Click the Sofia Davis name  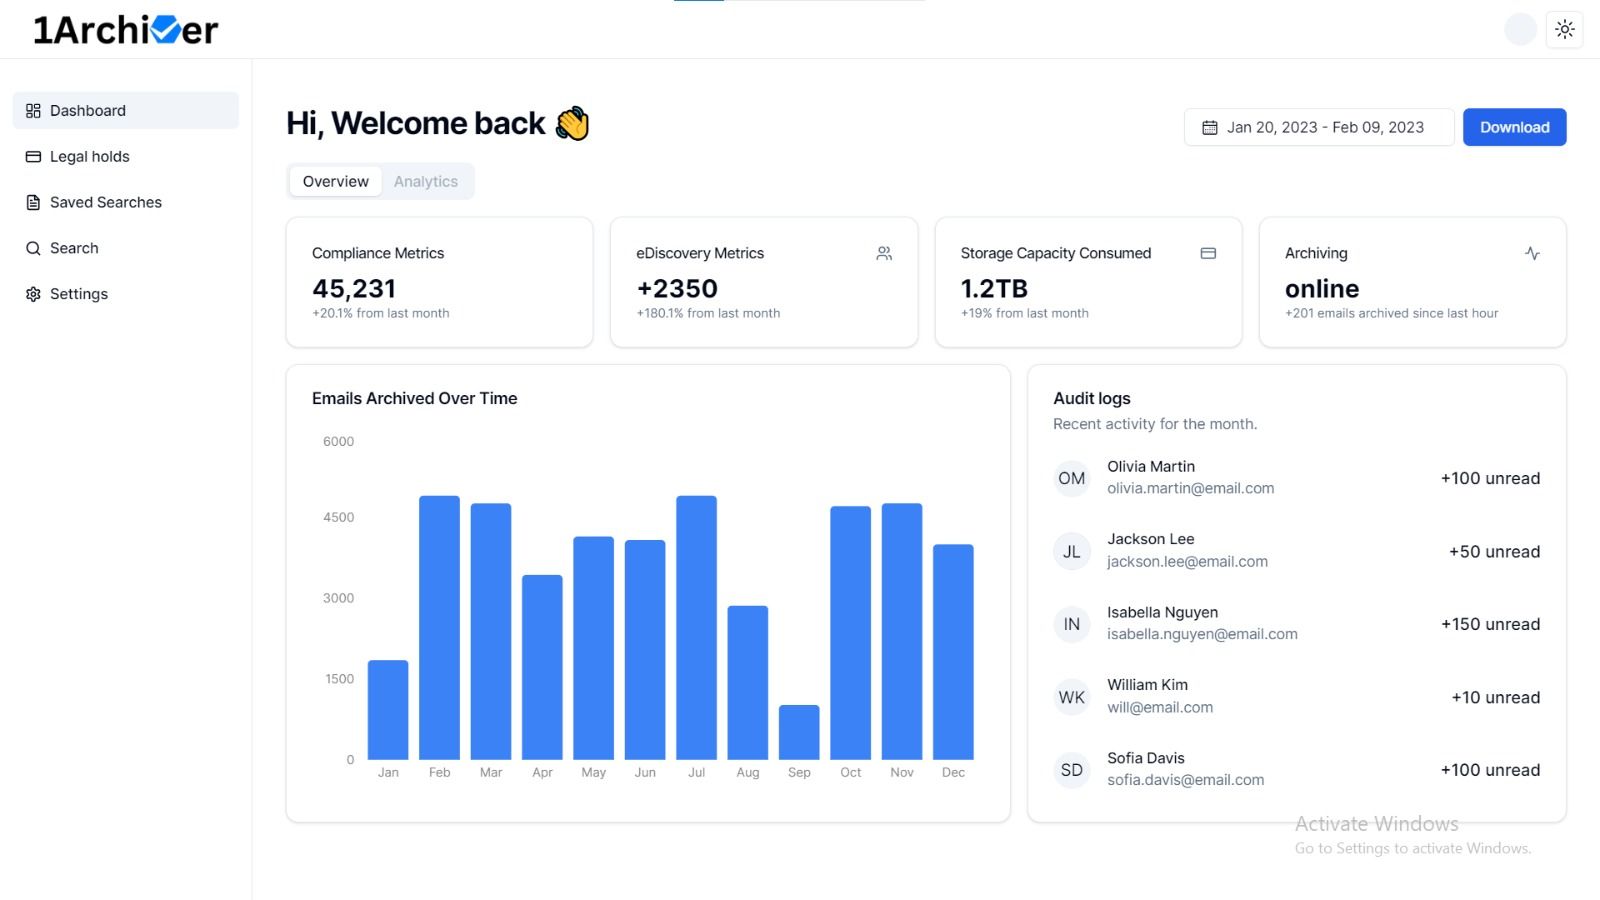pyautogui.click(x=1145, y=758)
